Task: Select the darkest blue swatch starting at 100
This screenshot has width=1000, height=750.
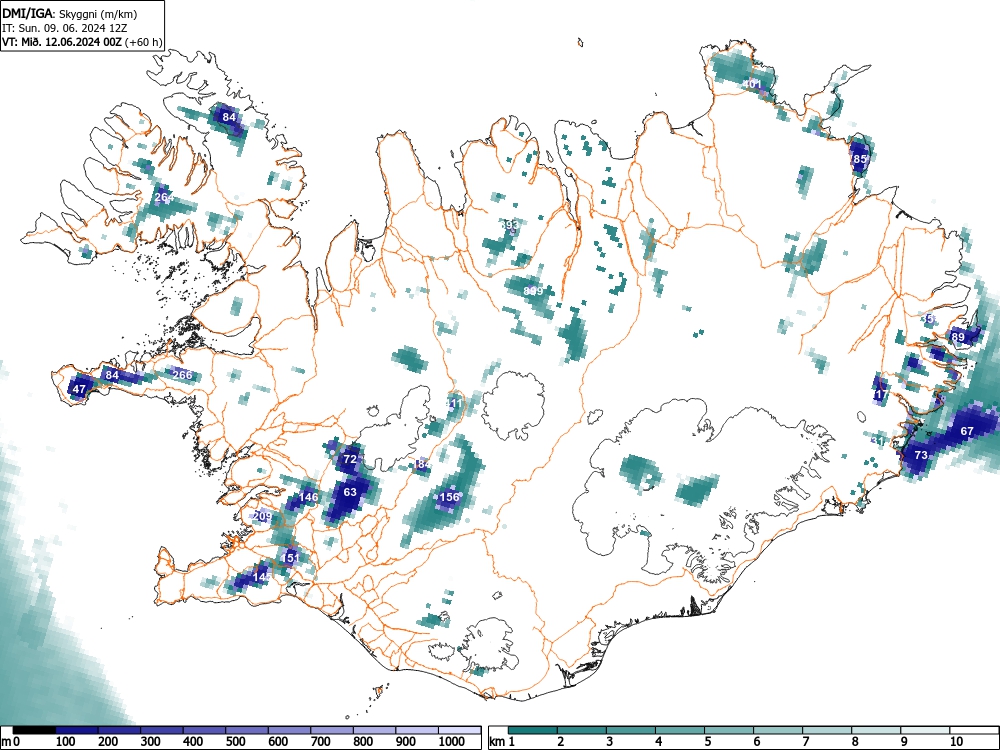Action: (77, 730)
